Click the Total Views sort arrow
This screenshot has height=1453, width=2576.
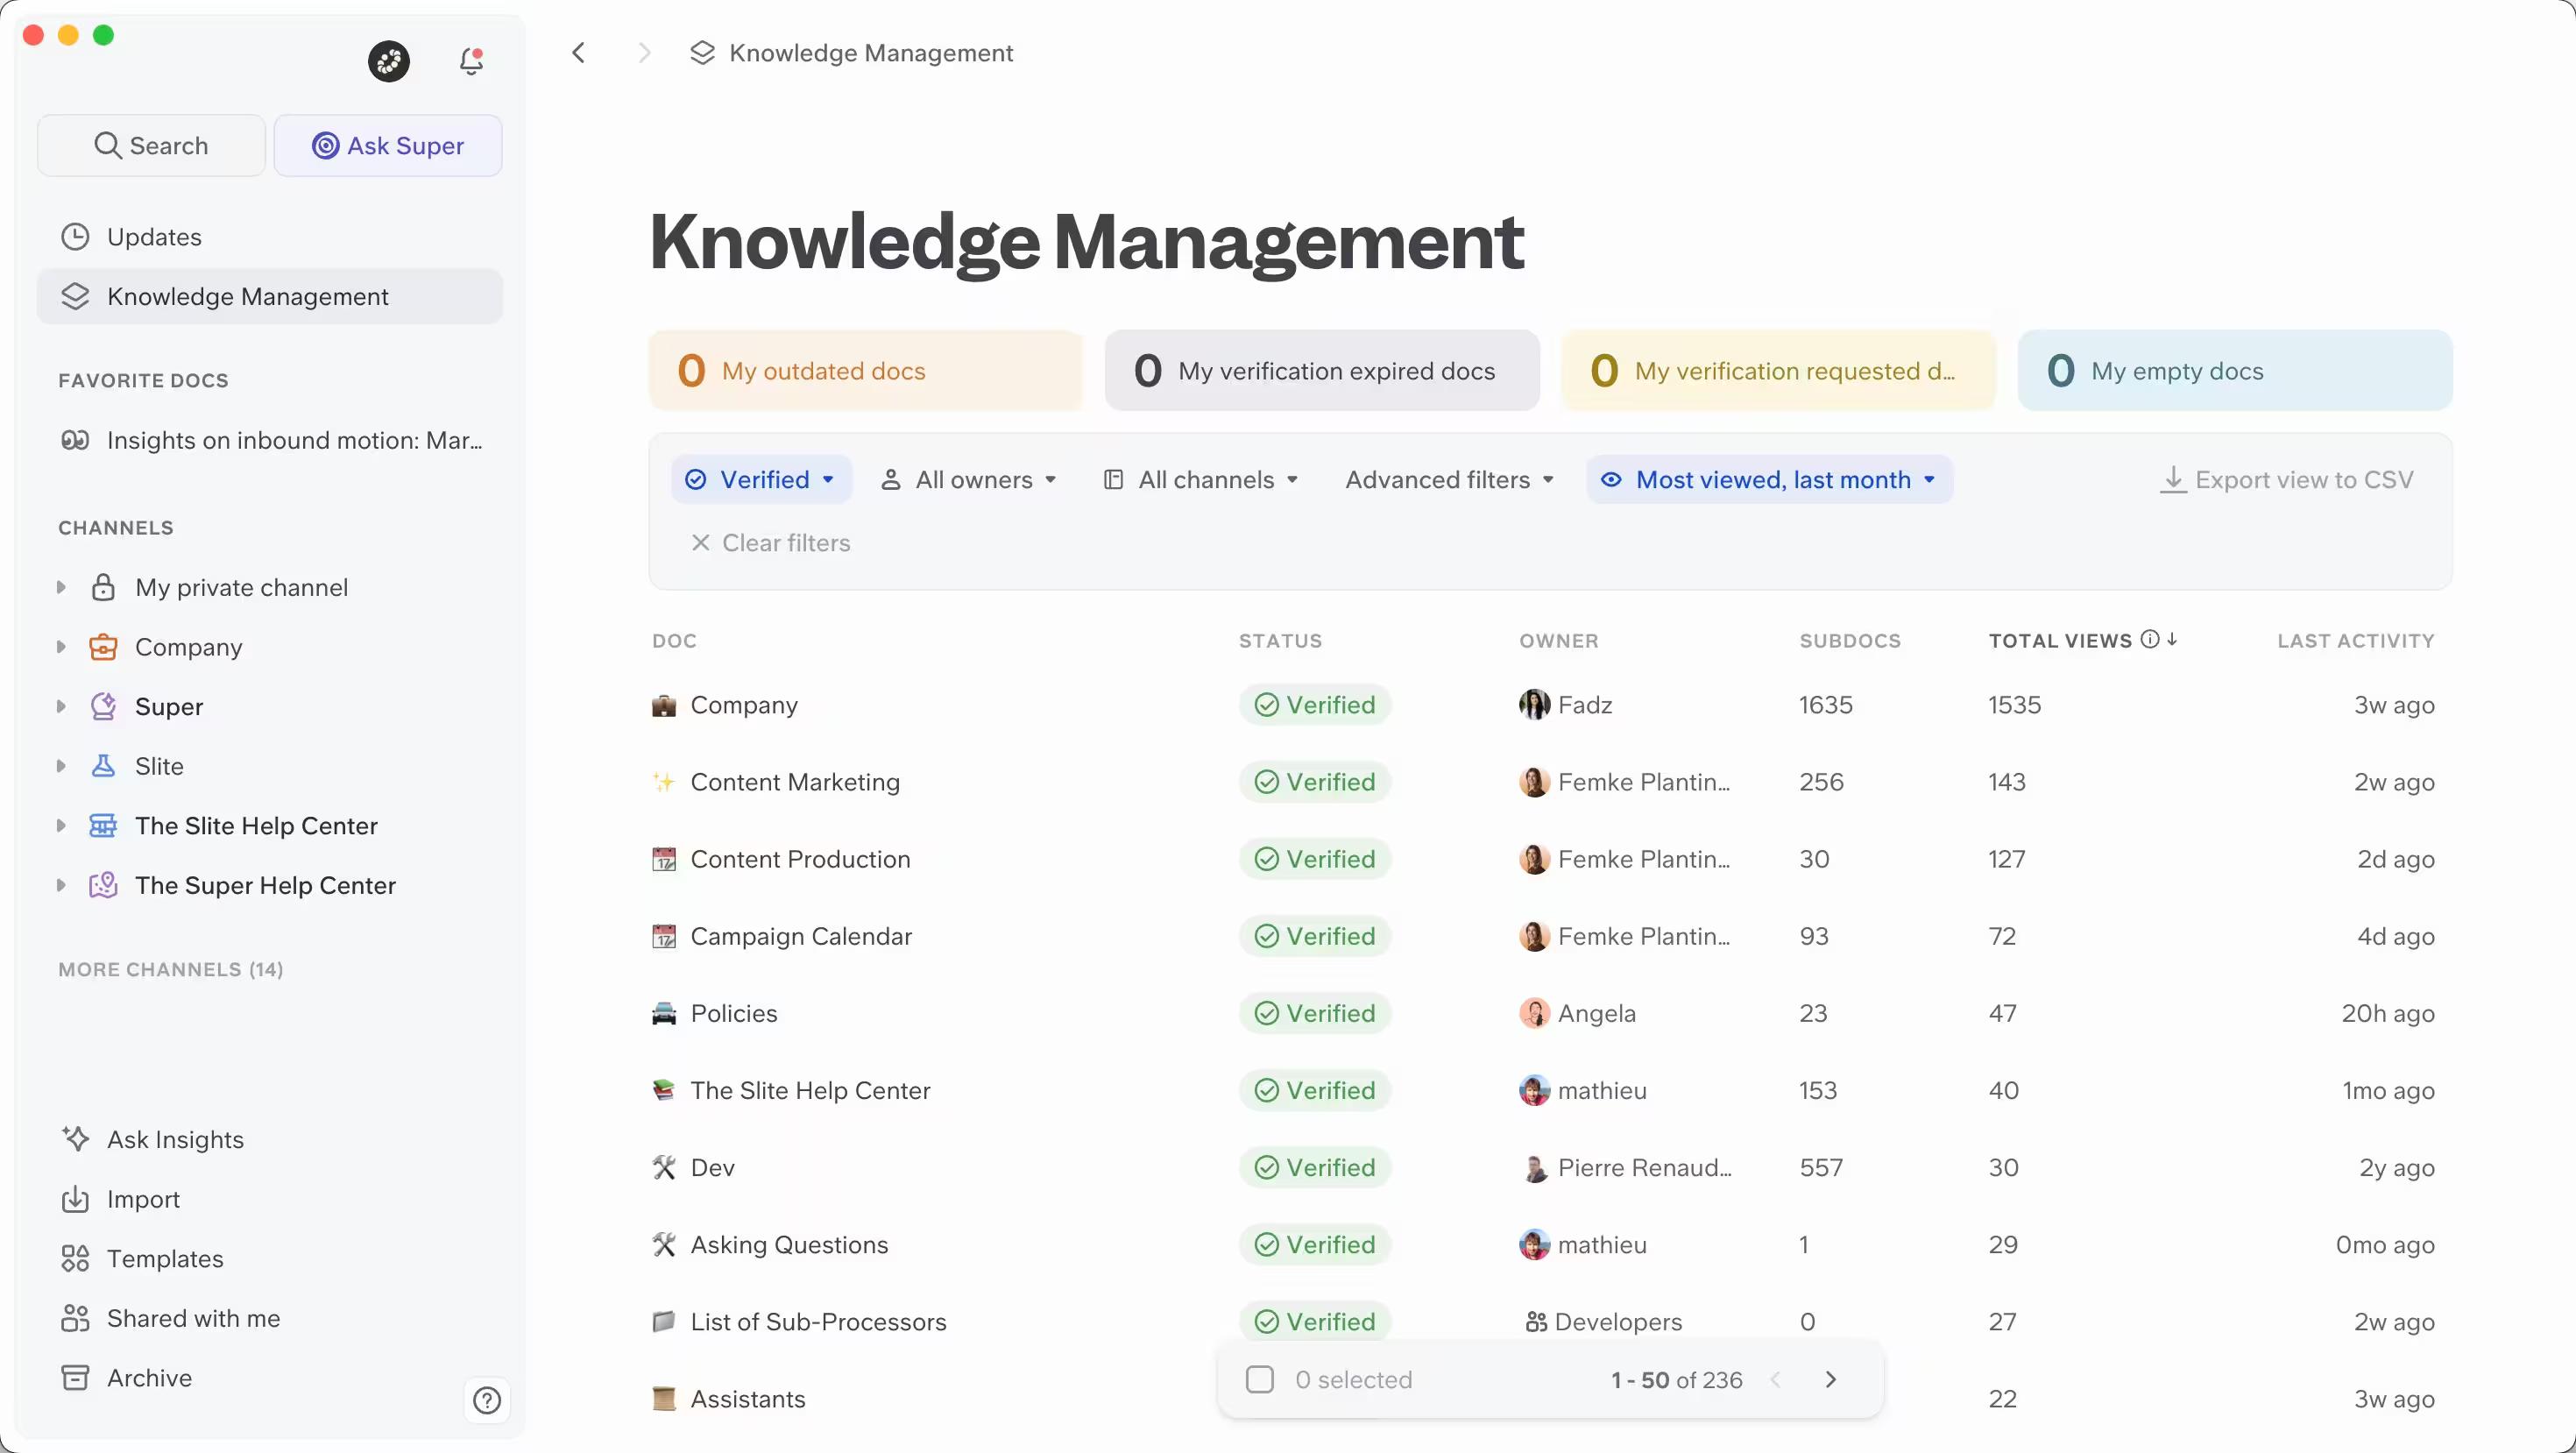tap(2172, 640)
